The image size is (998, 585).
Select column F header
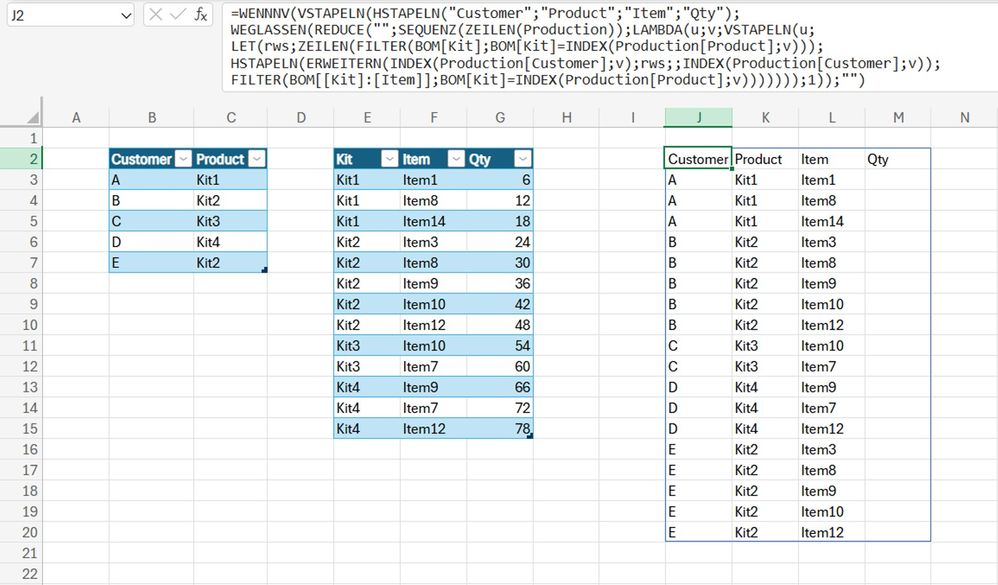click(x=433, y=118)
